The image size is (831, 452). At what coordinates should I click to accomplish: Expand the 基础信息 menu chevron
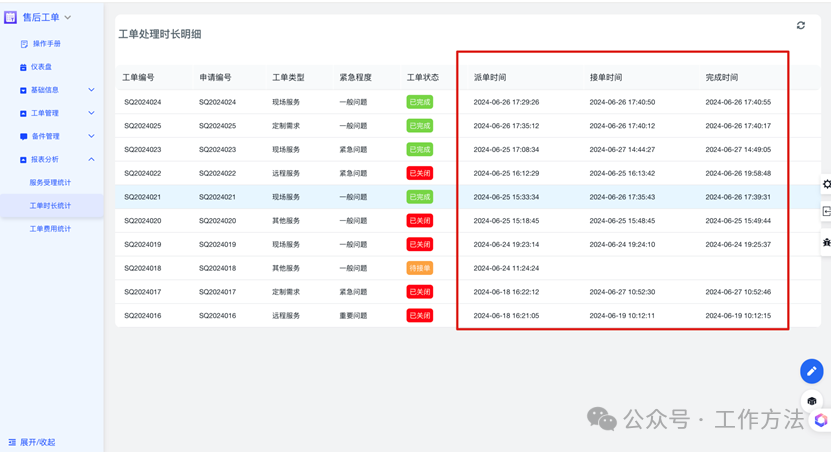tap(91, 90)
